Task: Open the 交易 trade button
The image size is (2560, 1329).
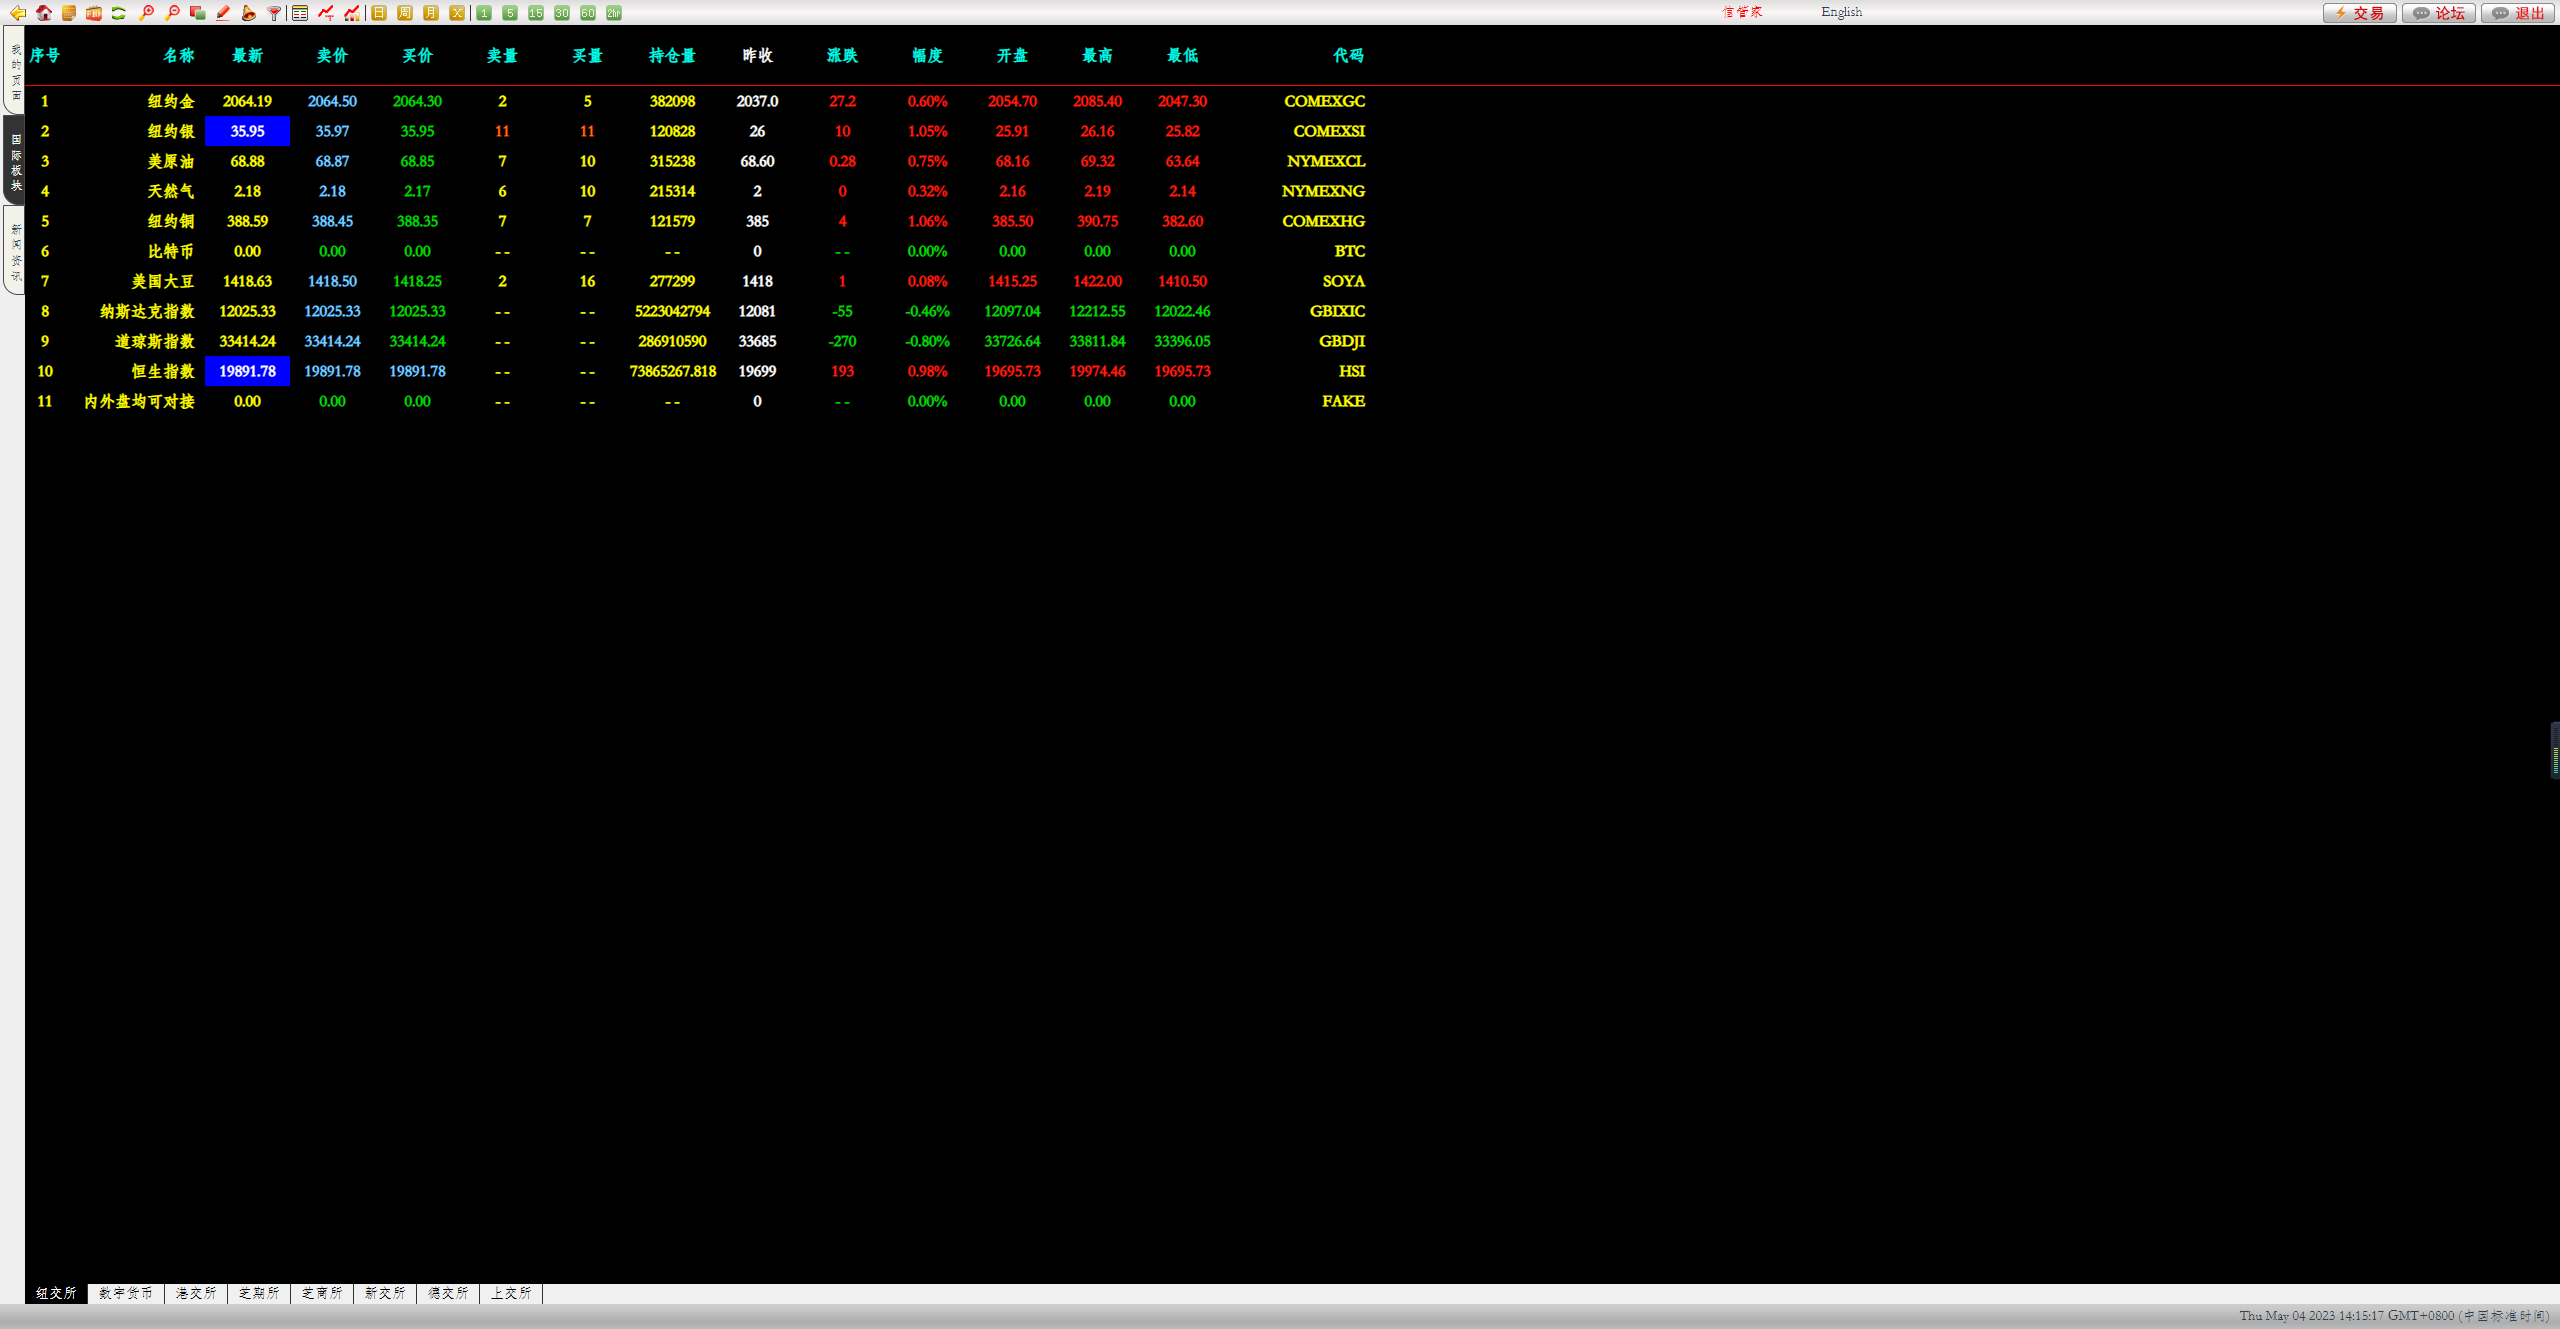Action: 2359,13
